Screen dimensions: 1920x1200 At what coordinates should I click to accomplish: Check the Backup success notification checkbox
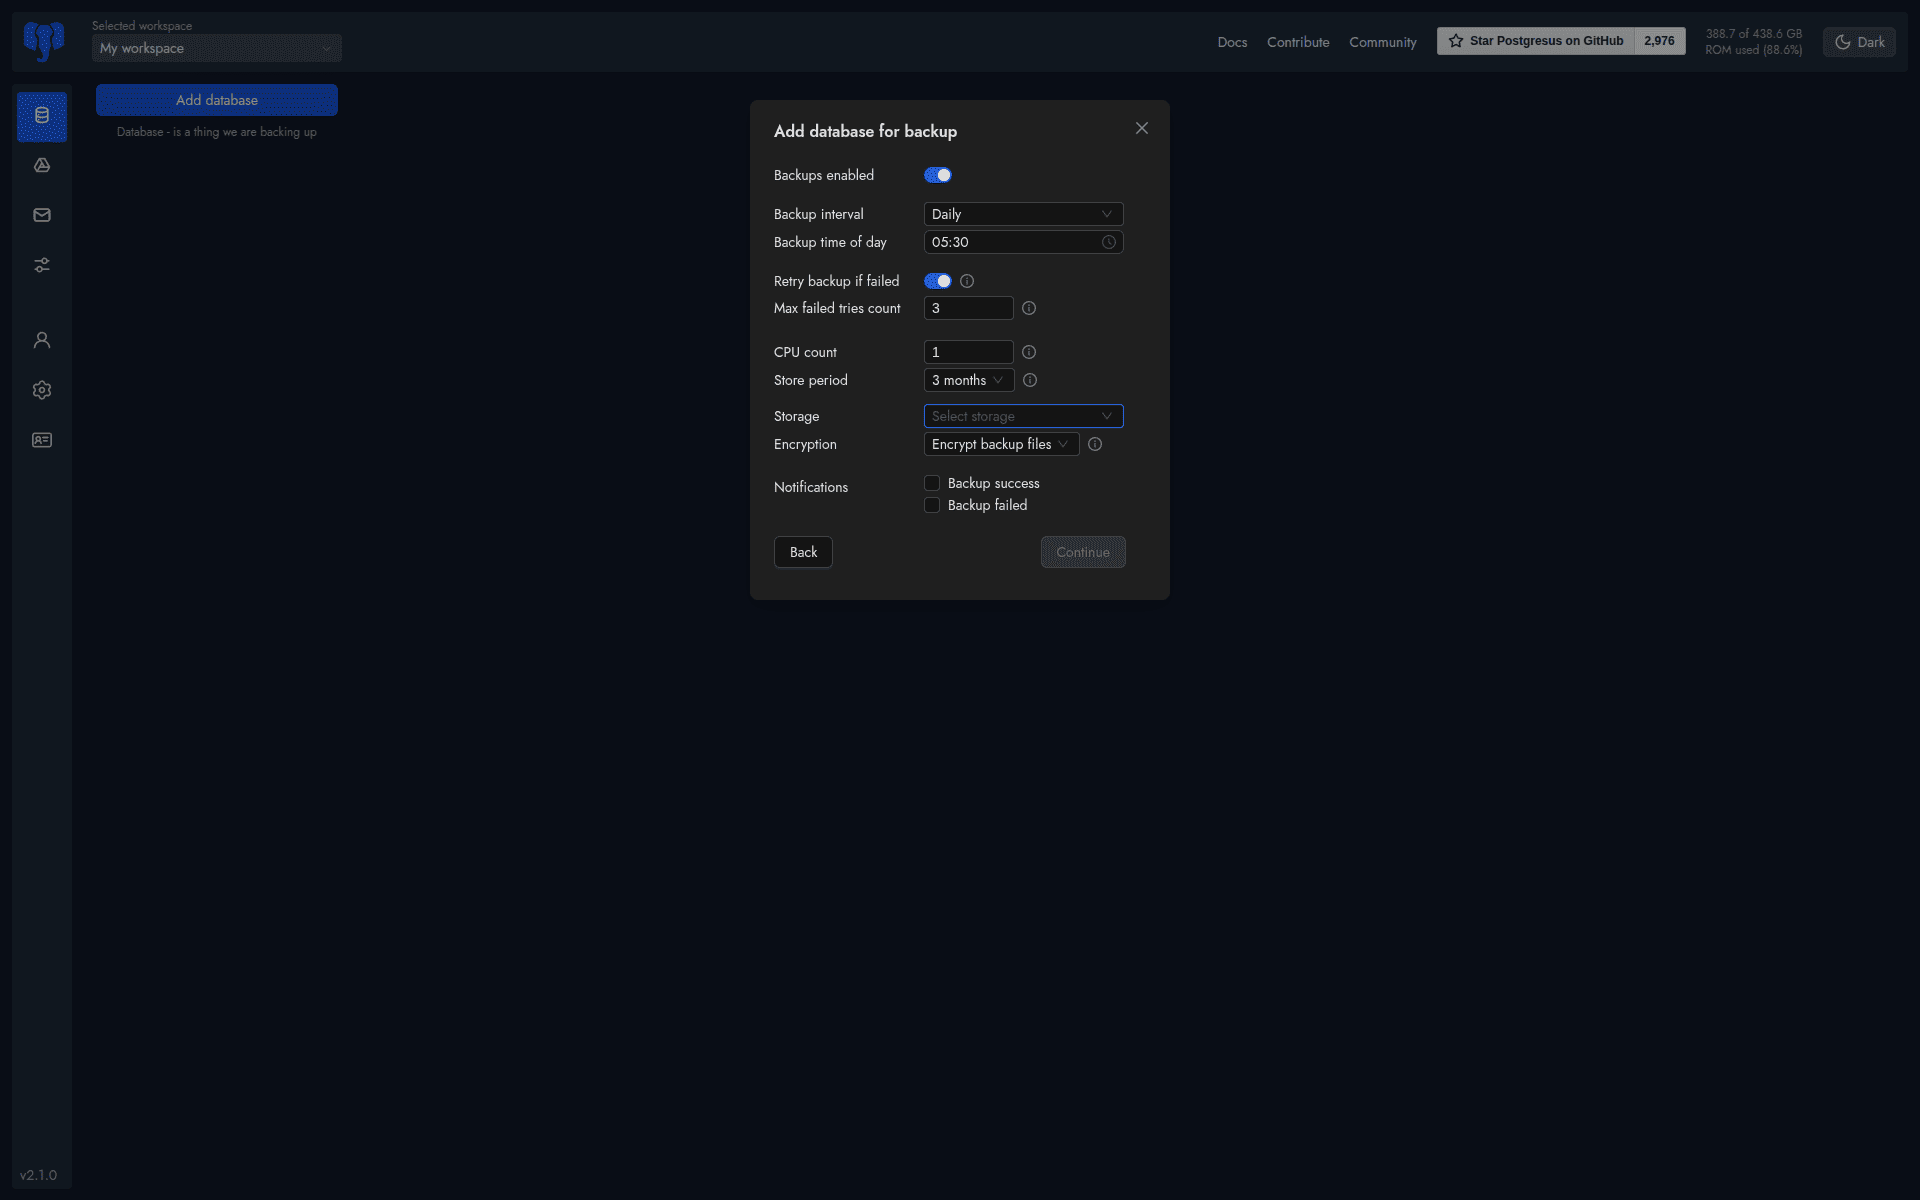click(931, 483)
